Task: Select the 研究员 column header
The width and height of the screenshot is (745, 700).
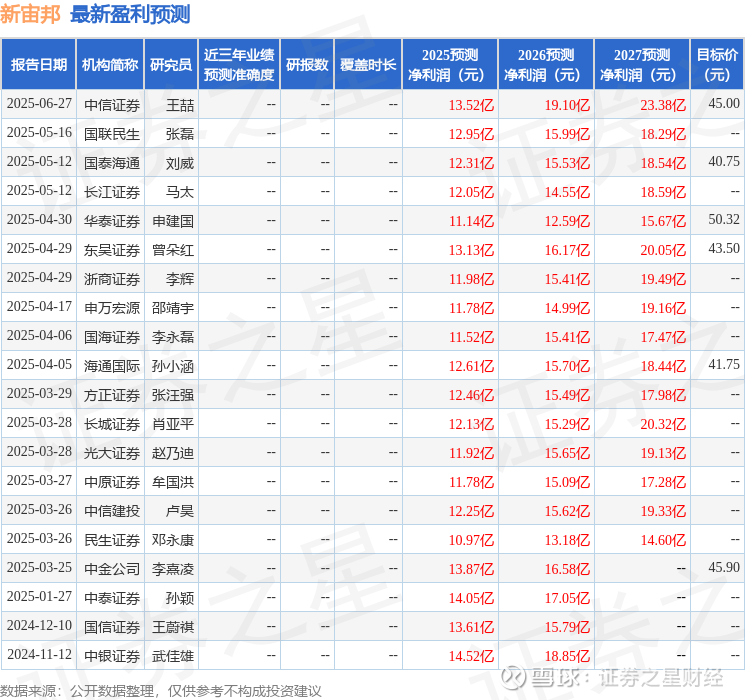Action: click(171, 65)
